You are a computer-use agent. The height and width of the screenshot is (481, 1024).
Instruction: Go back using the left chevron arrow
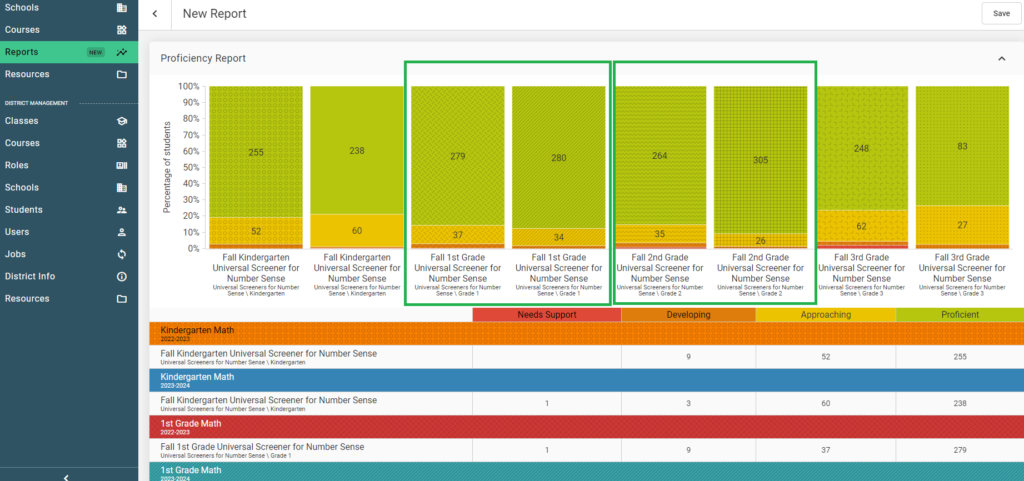pos(155,14)
